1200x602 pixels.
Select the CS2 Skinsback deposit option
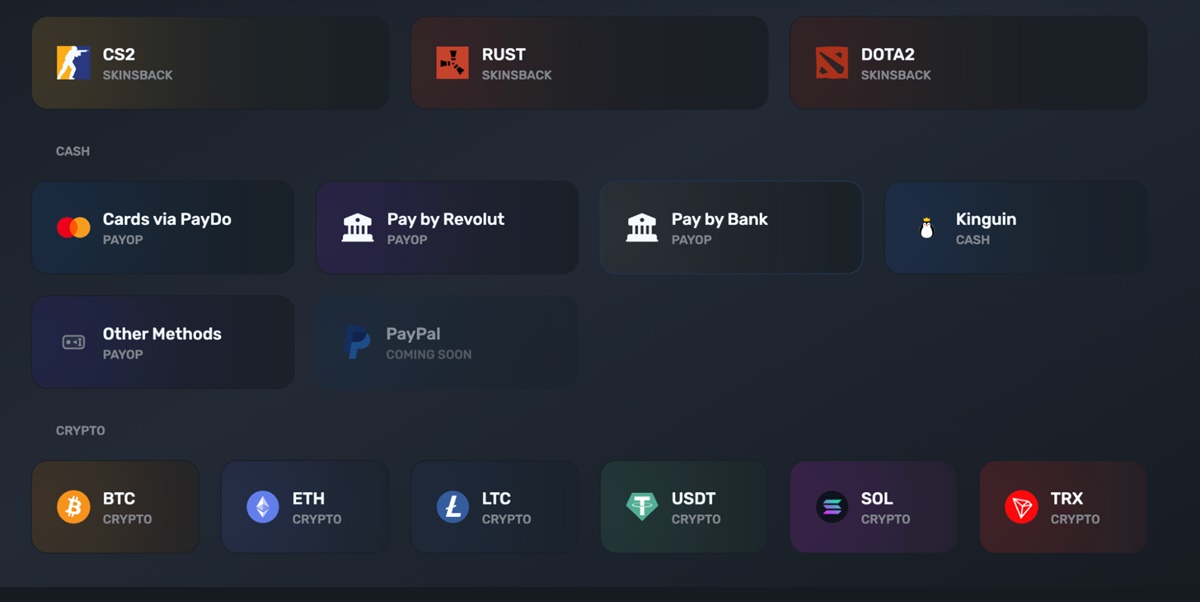tap(210, 63)
